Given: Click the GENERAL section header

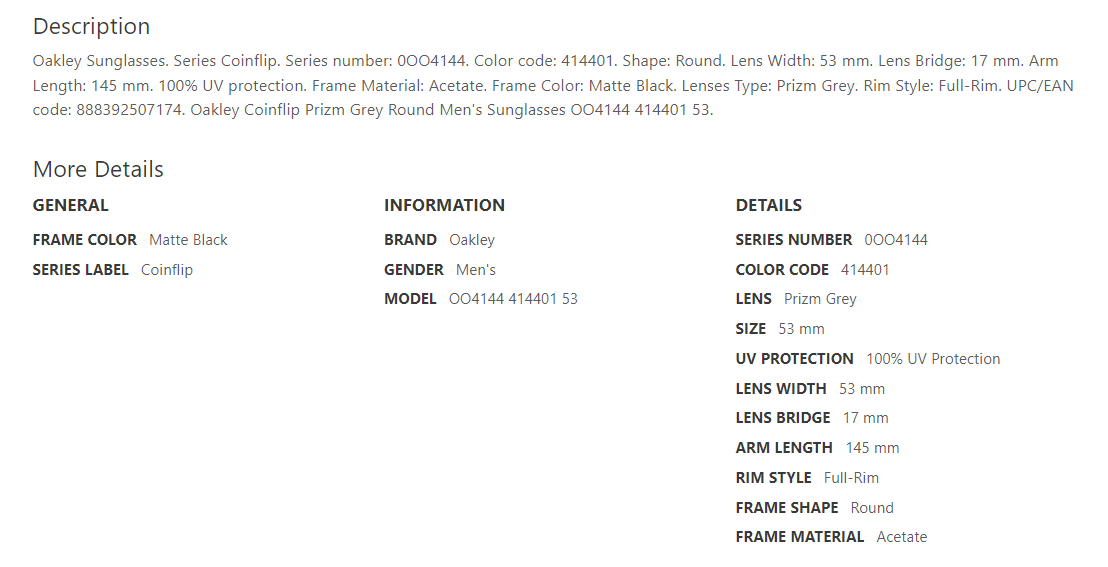Looking at the screenshot, I should tap(70, 205).
